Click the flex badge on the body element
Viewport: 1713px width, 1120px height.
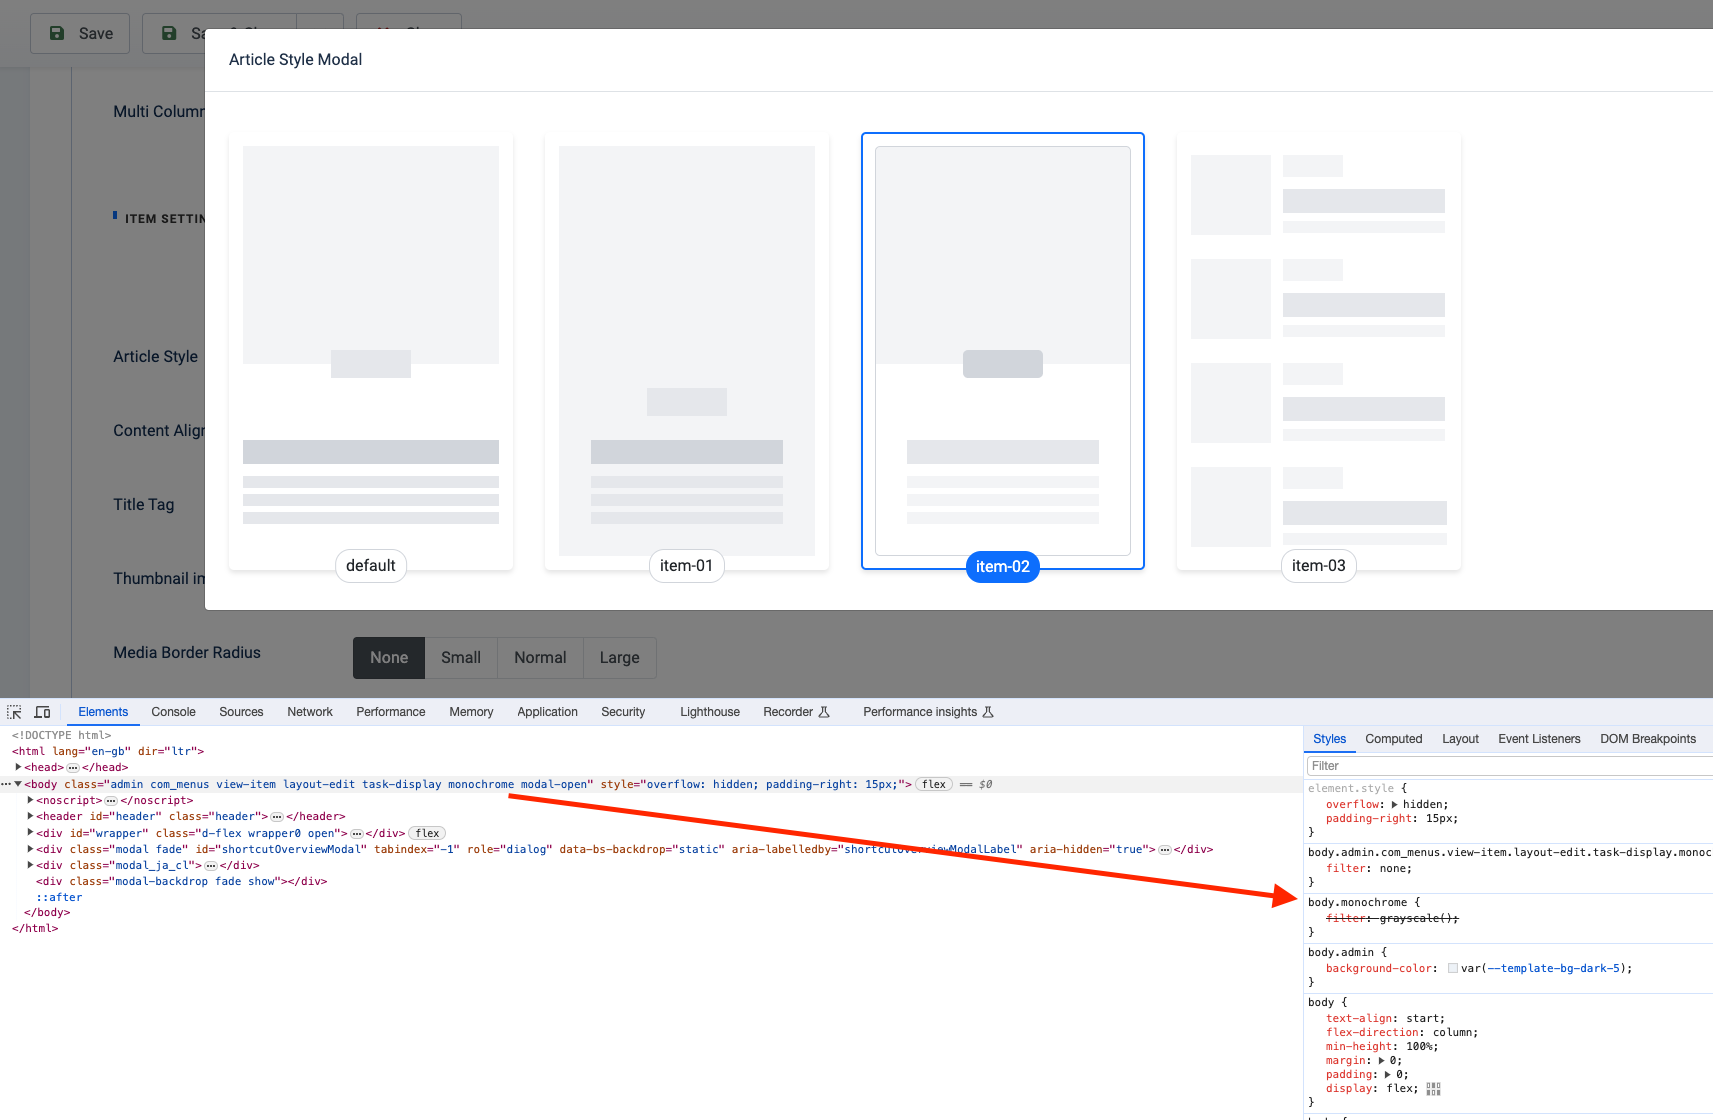(934, 784)
